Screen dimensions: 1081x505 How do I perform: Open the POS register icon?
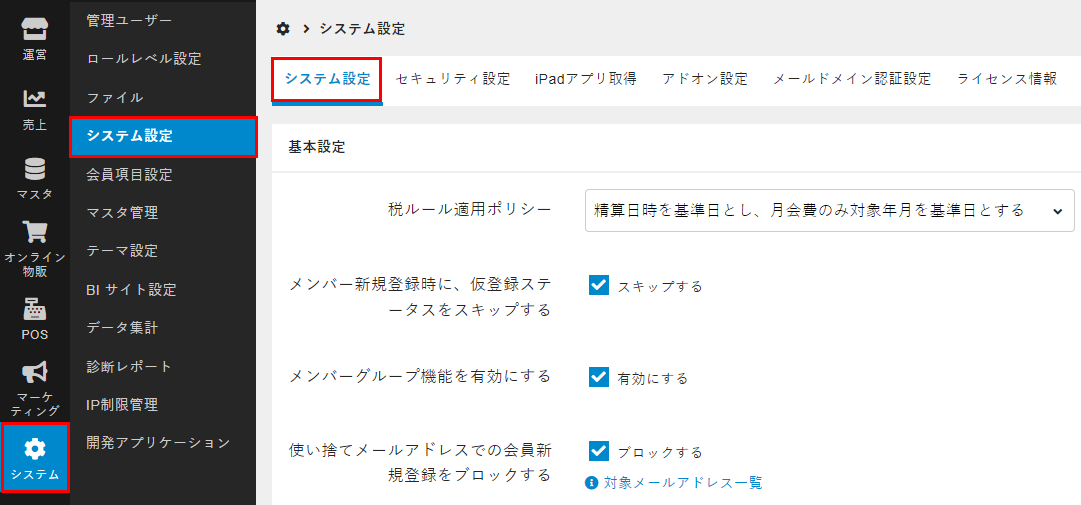coord(34,309)
